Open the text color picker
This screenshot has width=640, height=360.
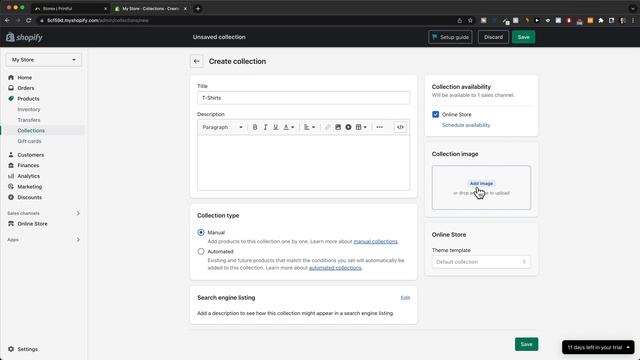click(x=289, y=127)
